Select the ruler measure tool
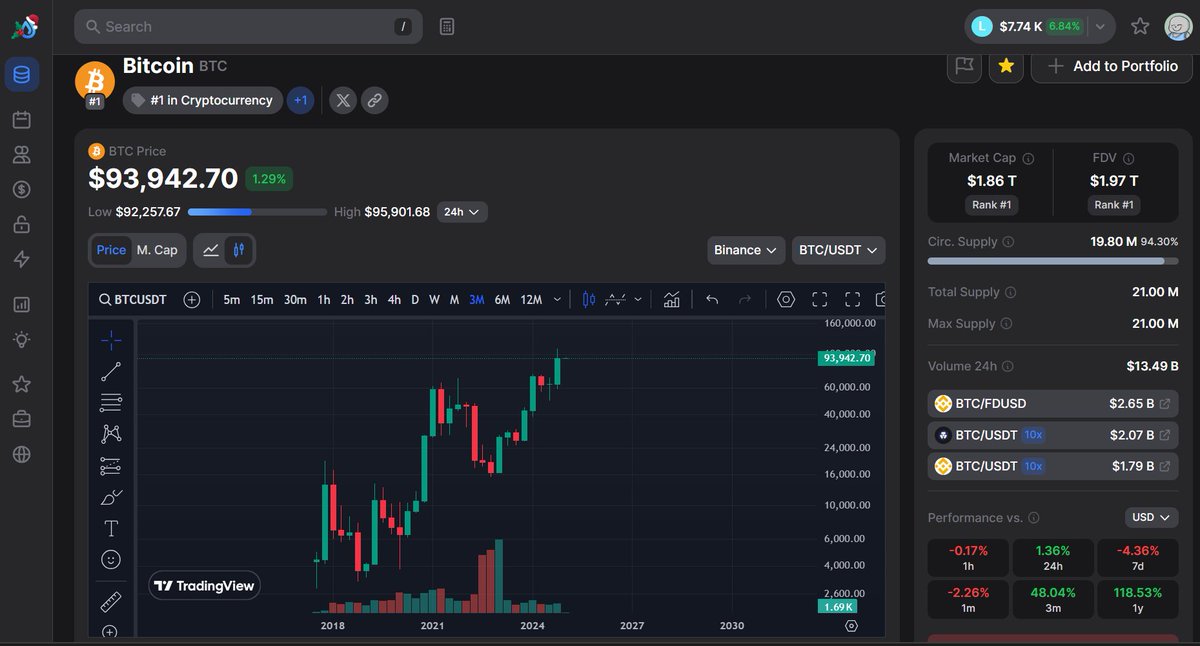This screenshot has height=646, width=1200. [111, 602]
